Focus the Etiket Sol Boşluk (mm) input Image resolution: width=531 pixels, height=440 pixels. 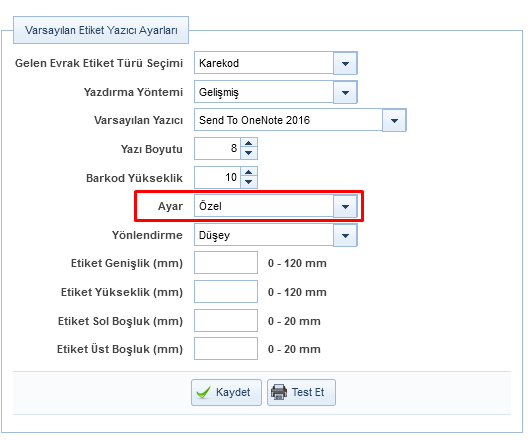click(226, 320)
